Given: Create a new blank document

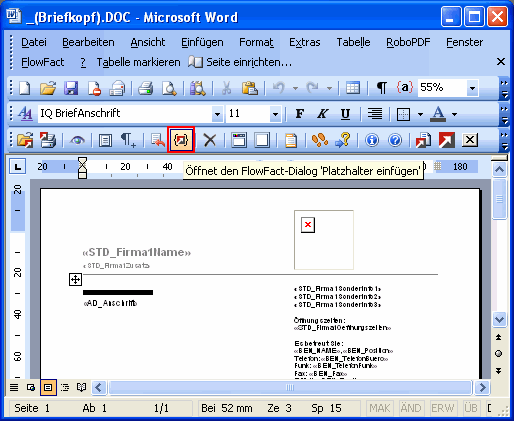Looking at the screenshot, I should click(x=25, y=88).
